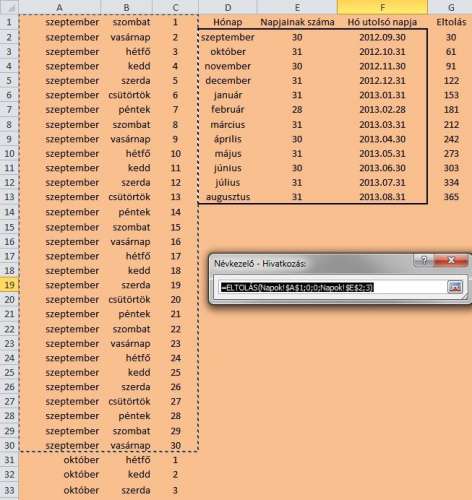472x500 pixels.
Task: Click the október cell in row 31
Action: point(59,460)
